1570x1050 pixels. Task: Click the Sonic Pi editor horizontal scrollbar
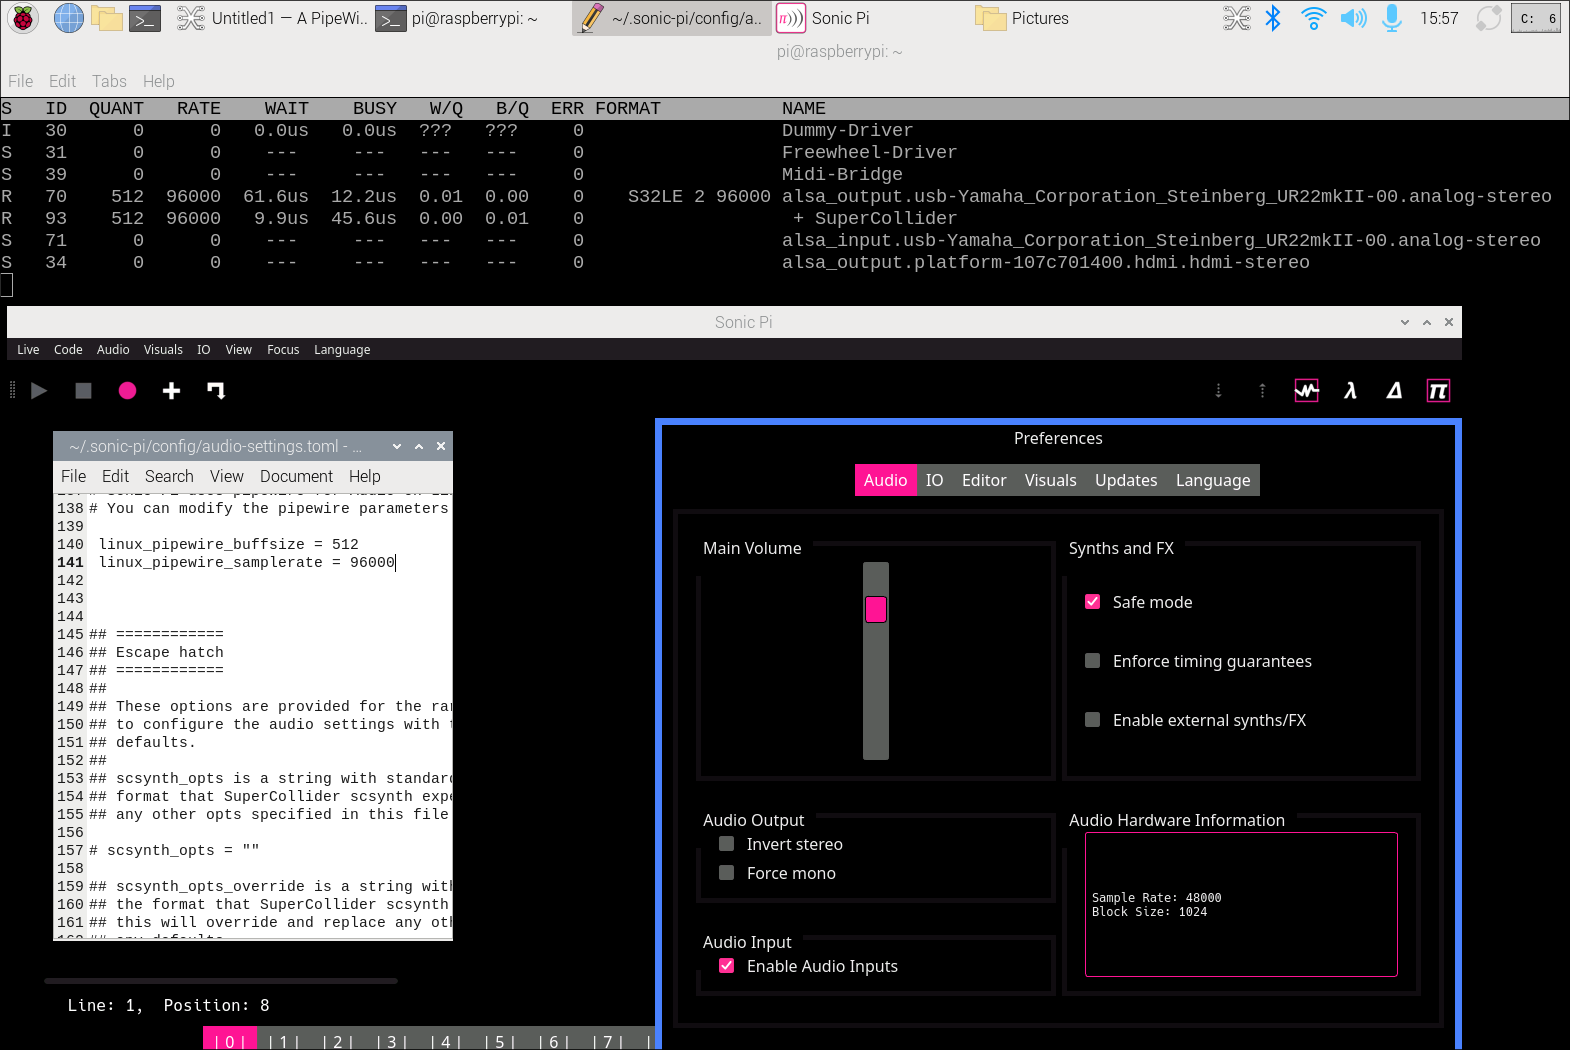point(221,981)
